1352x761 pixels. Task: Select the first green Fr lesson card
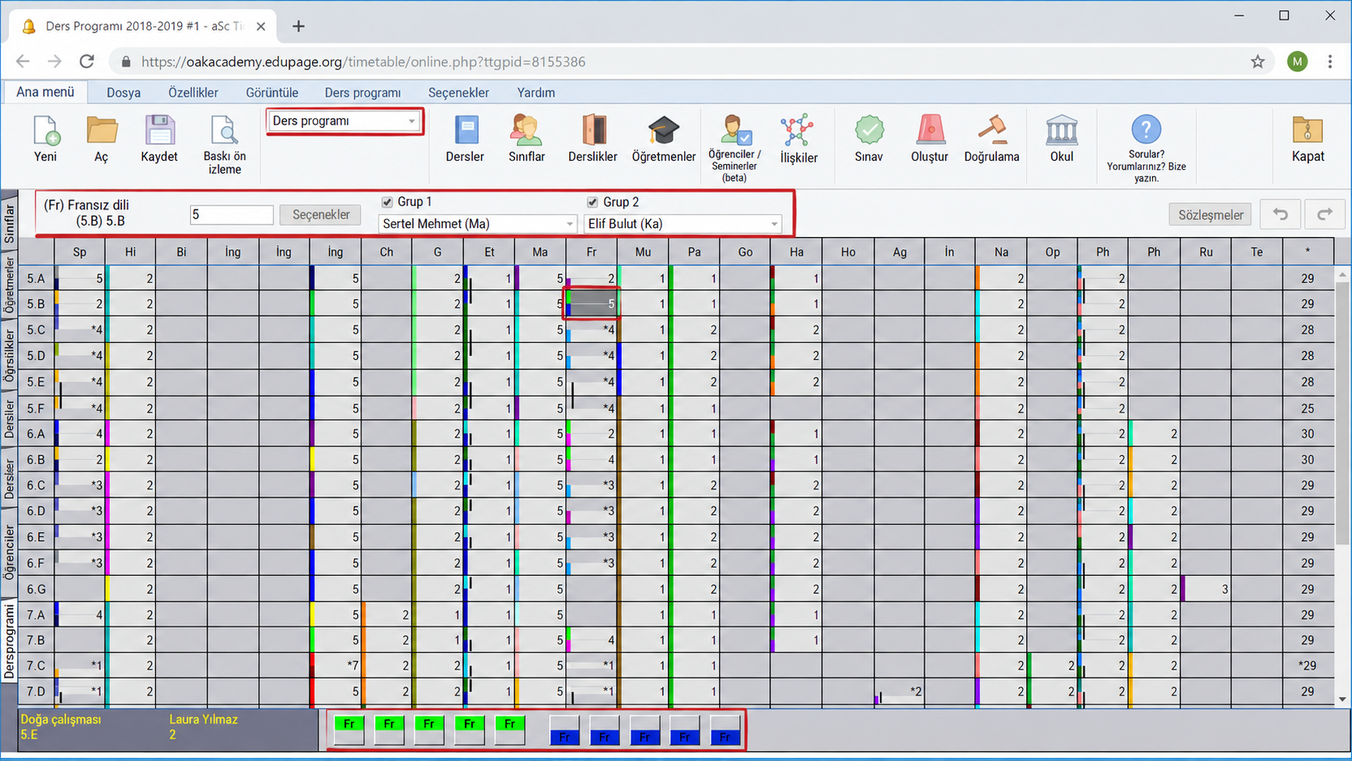tap(349, 730)
